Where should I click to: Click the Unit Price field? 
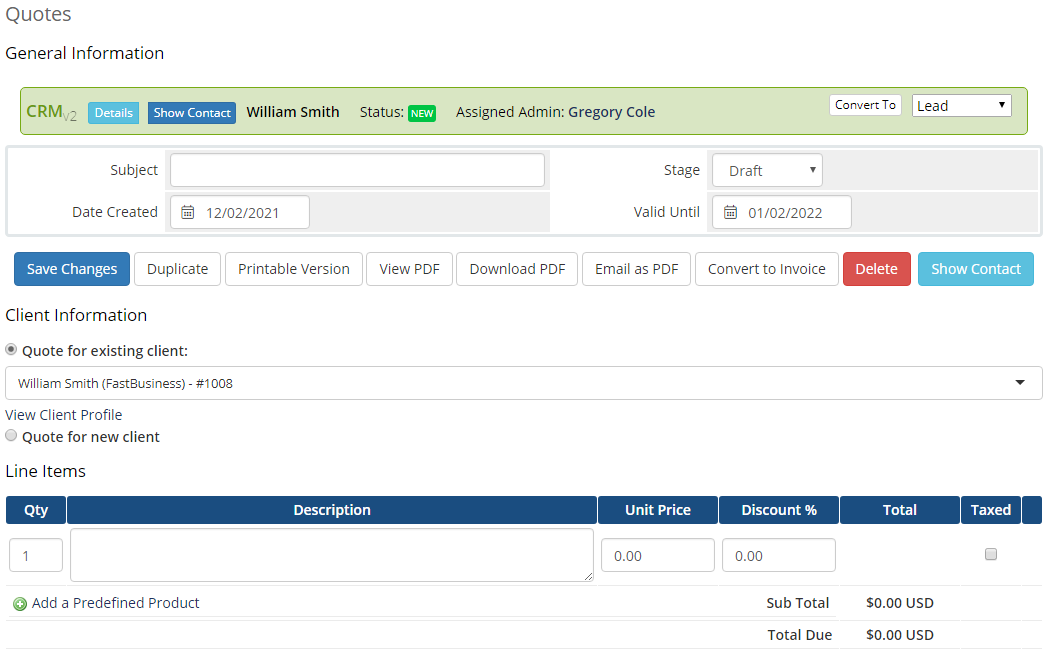(658, 555)
